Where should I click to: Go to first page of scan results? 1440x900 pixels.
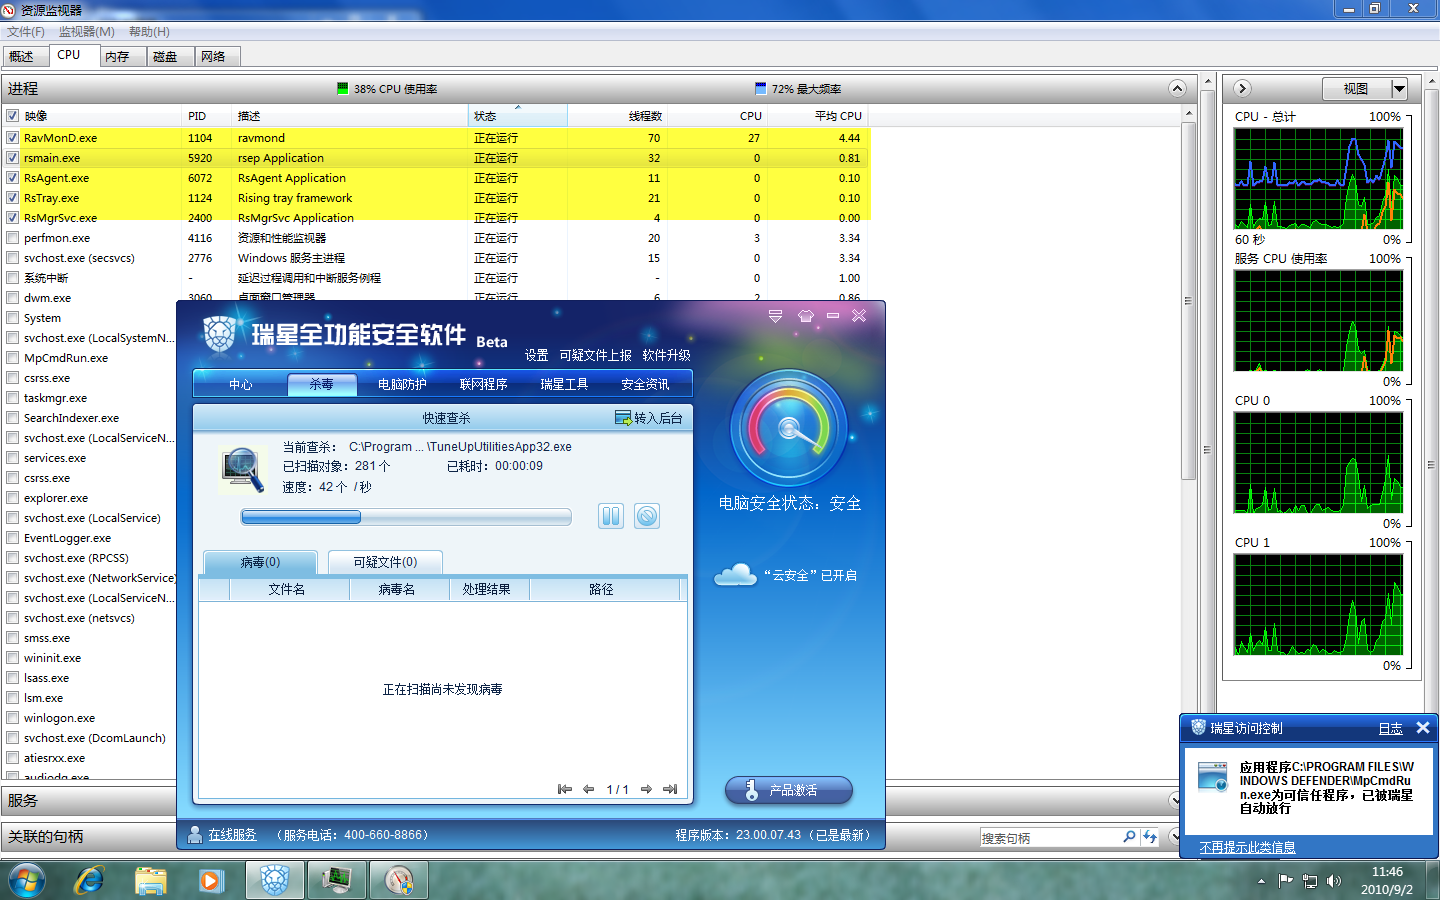(565, 789)
